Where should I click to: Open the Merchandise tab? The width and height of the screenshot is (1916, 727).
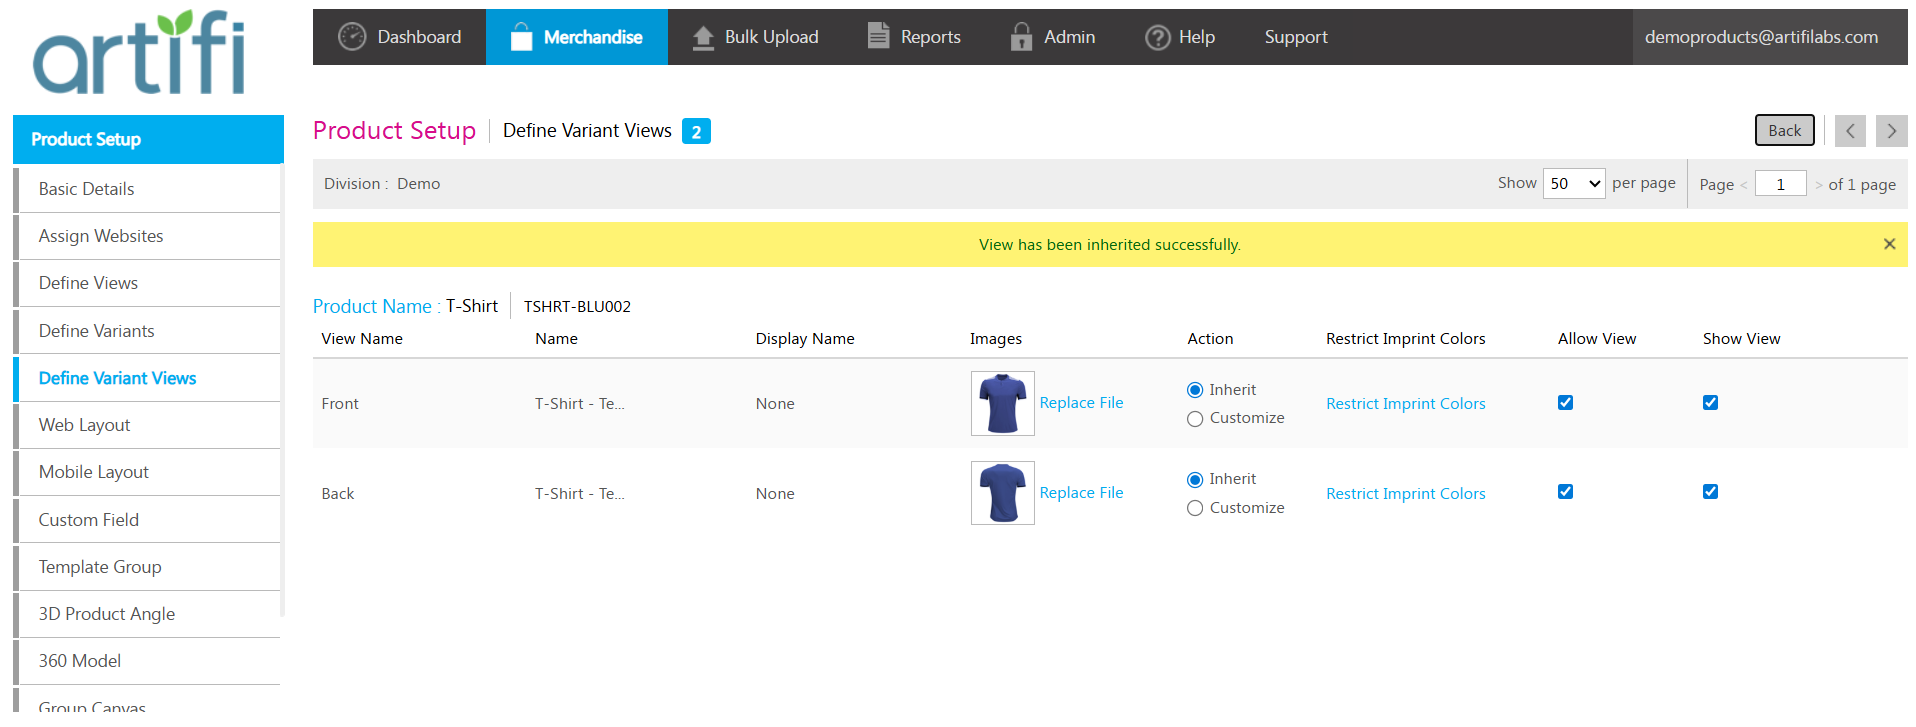click(x=577, y=37)
